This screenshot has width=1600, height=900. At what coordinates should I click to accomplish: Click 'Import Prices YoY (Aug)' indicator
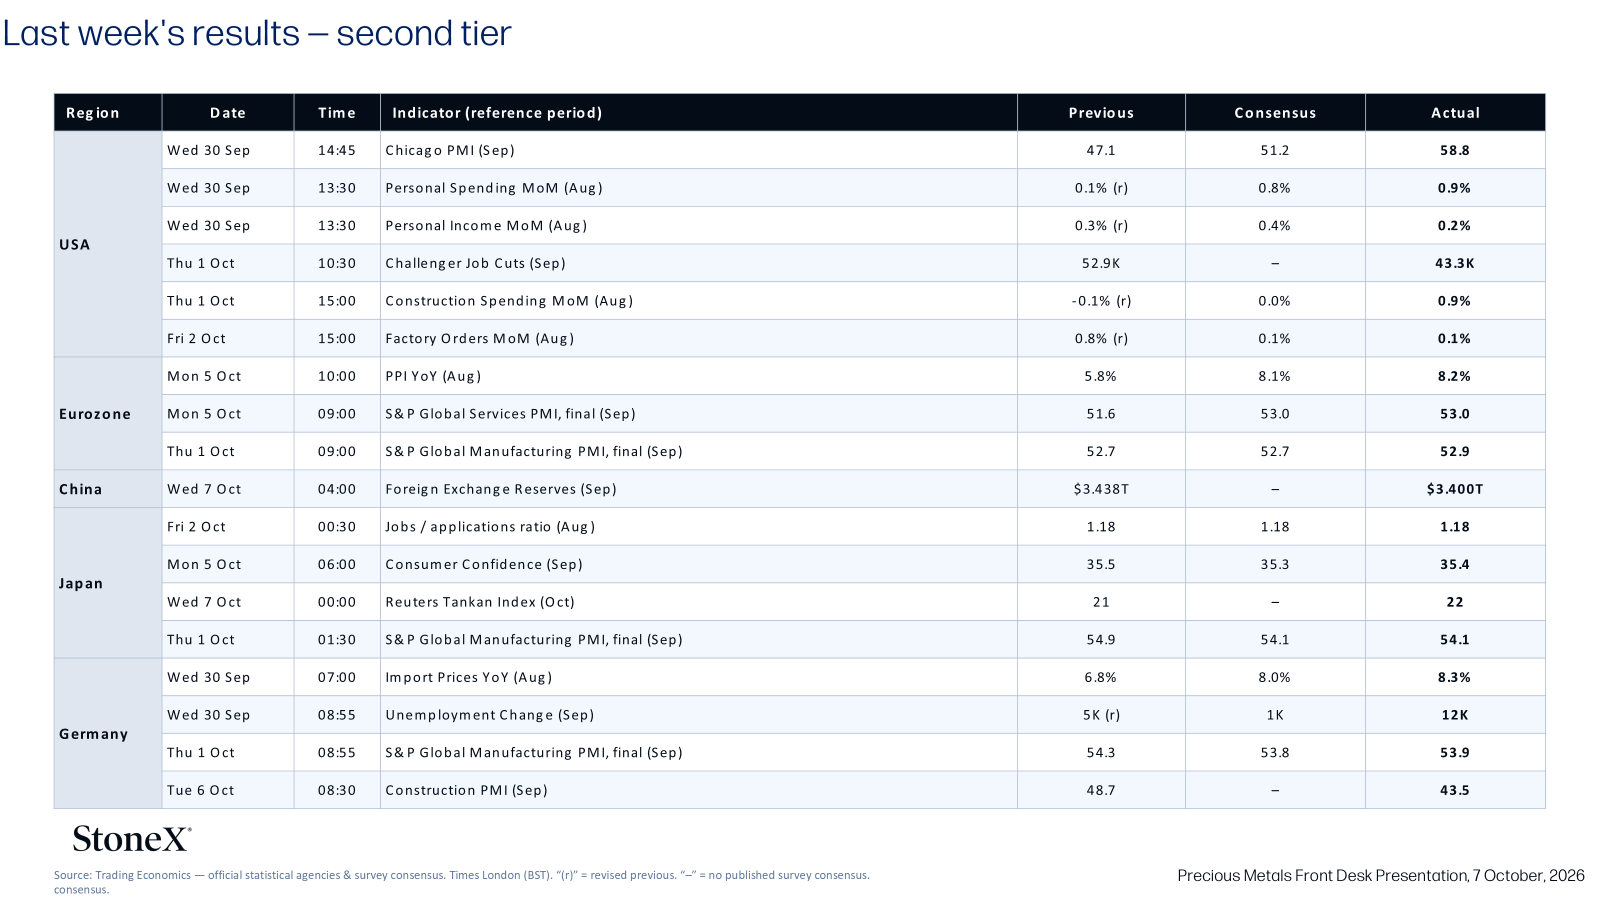469,677
